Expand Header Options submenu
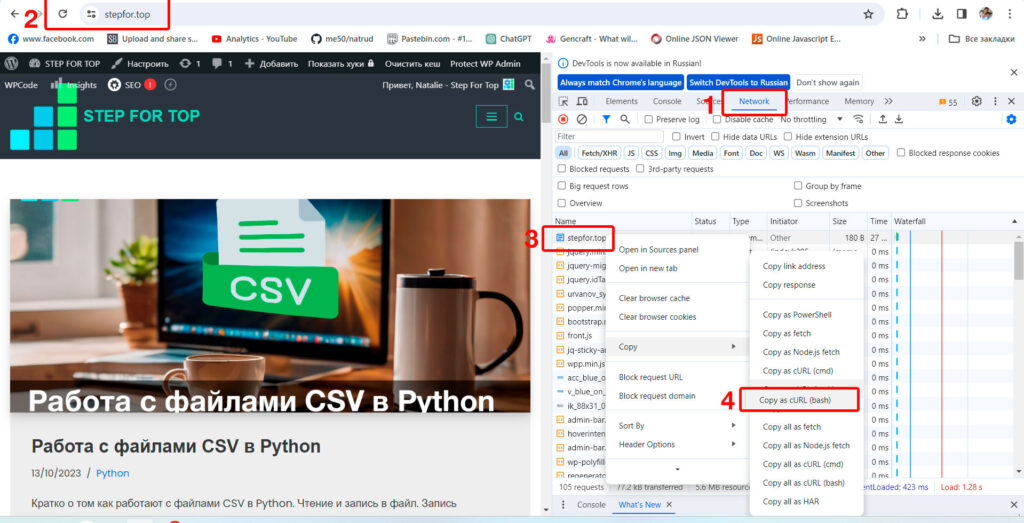1024x523 pixels. pos(677,445)
